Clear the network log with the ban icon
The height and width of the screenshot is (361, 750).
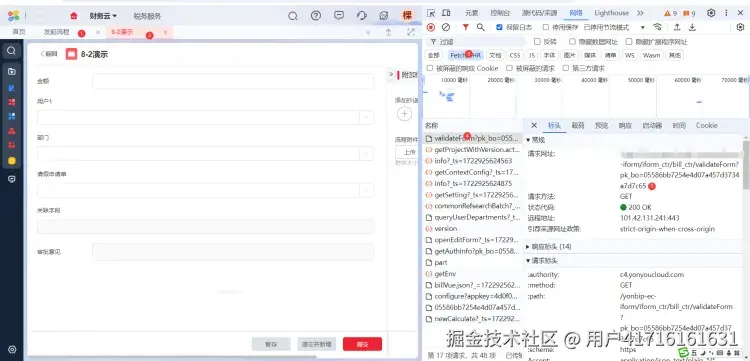(x=446, y=27)
